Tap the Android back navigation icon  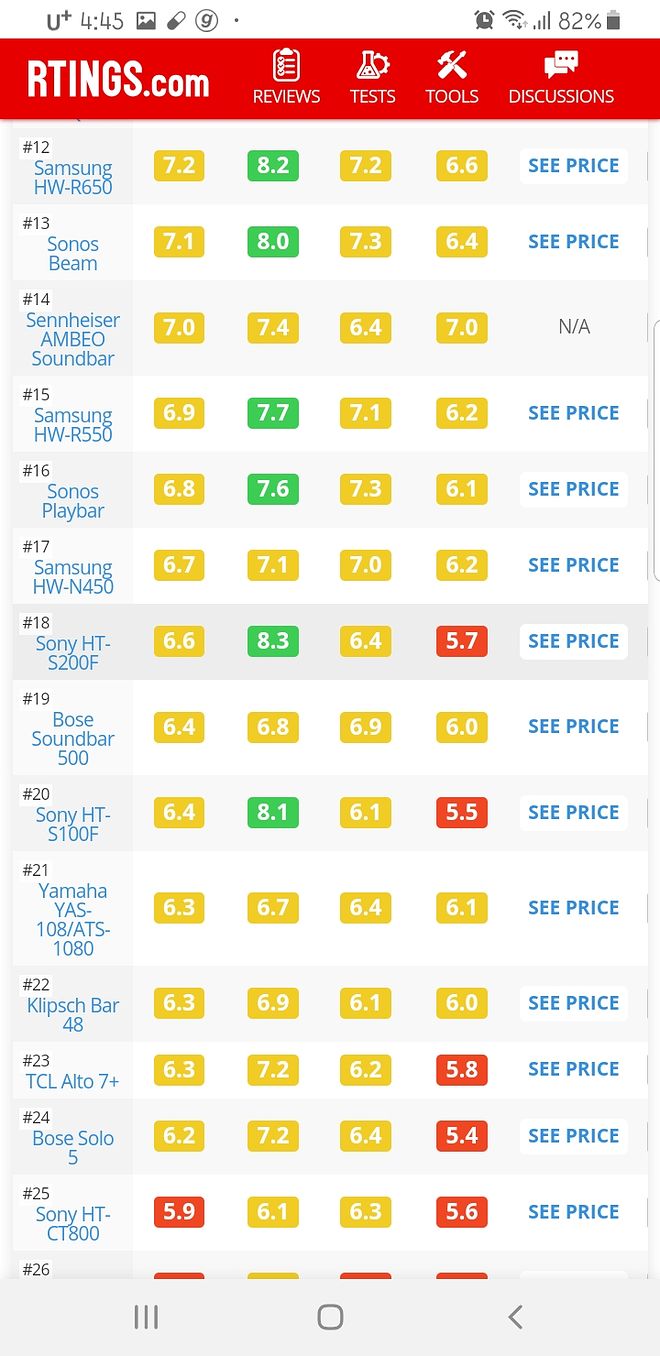pos(515,1317)
